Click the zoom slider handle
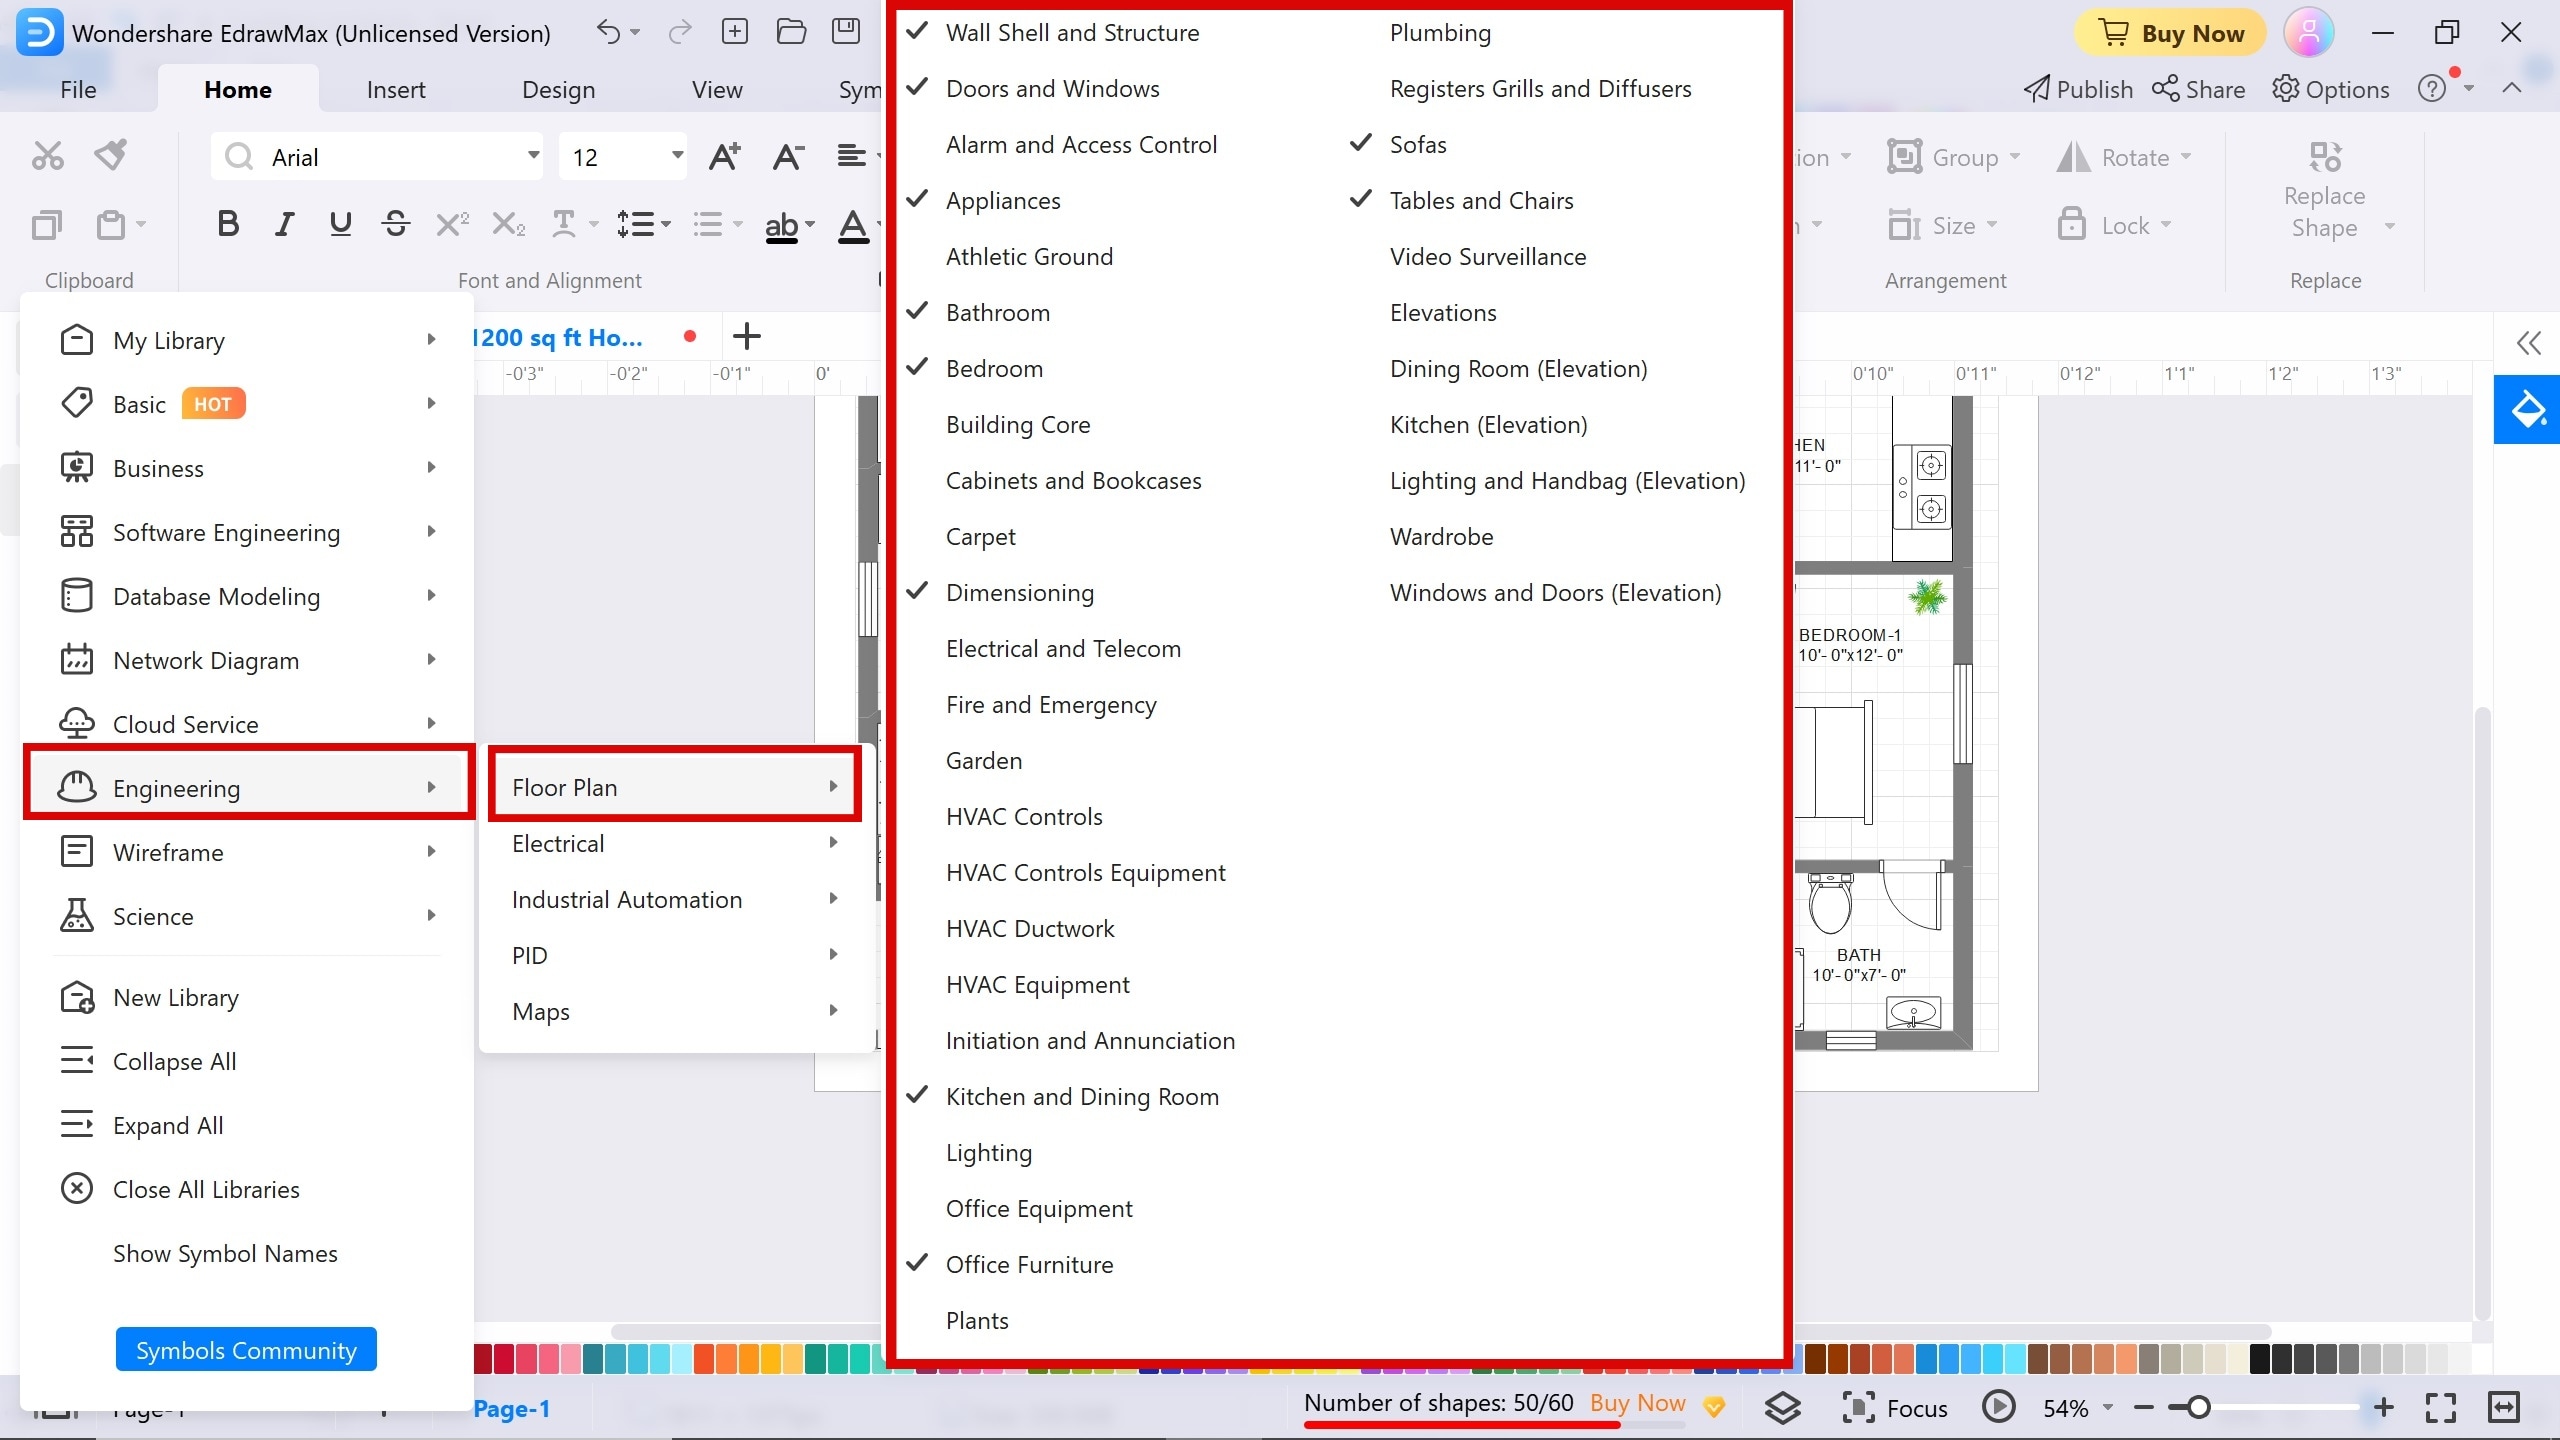Image resolution: width=2560 pixels, height=1440 pixels. [2198, 1408]
